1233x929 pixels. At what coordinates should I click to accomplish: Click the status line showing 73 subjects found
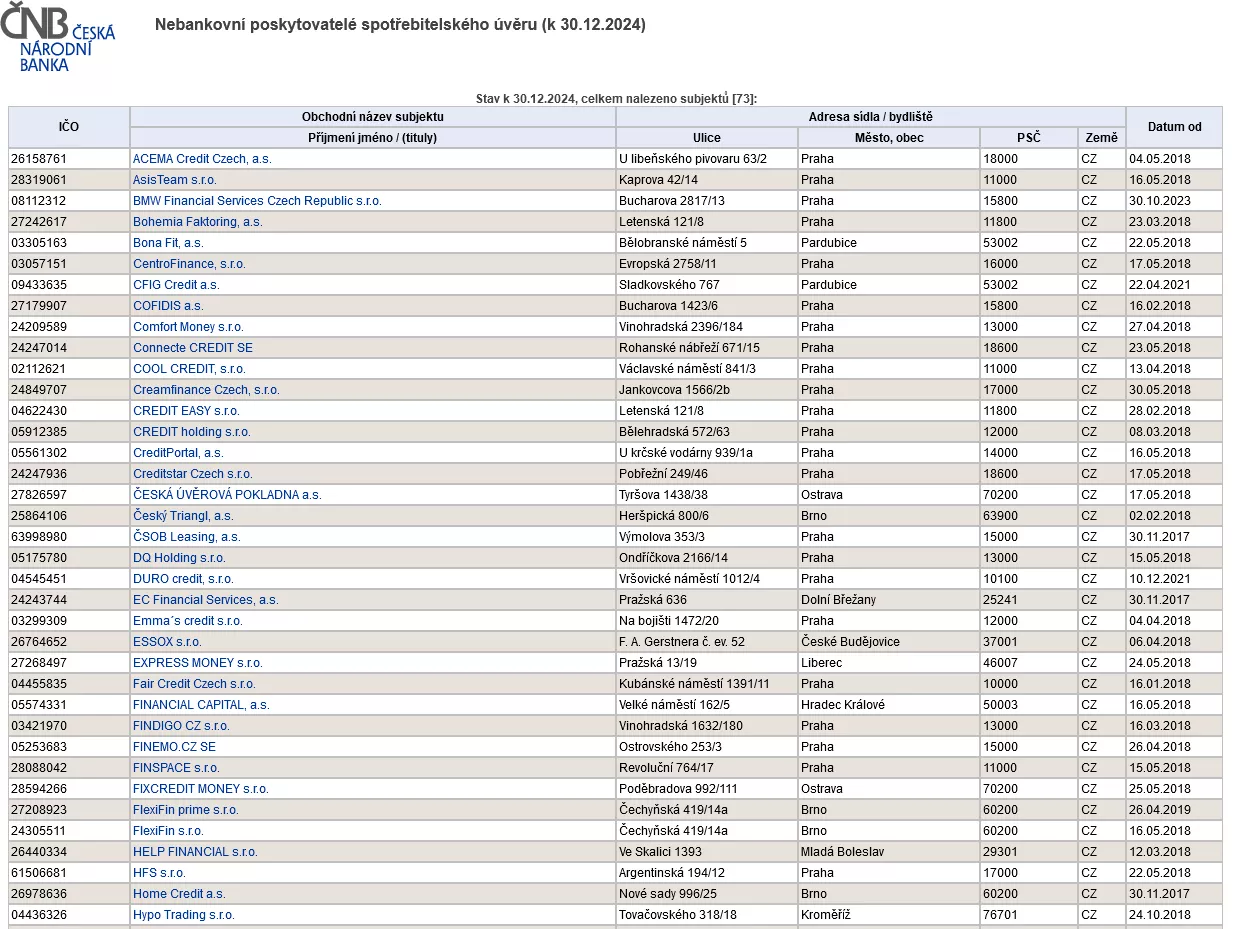617,98
